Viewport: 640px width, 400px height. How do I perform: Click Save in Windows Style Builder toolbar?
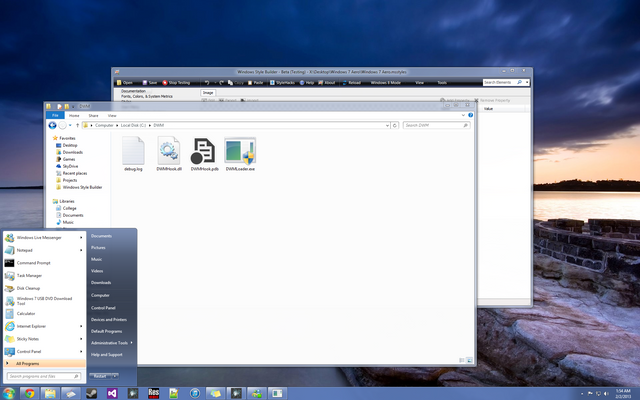coord(150,82)
